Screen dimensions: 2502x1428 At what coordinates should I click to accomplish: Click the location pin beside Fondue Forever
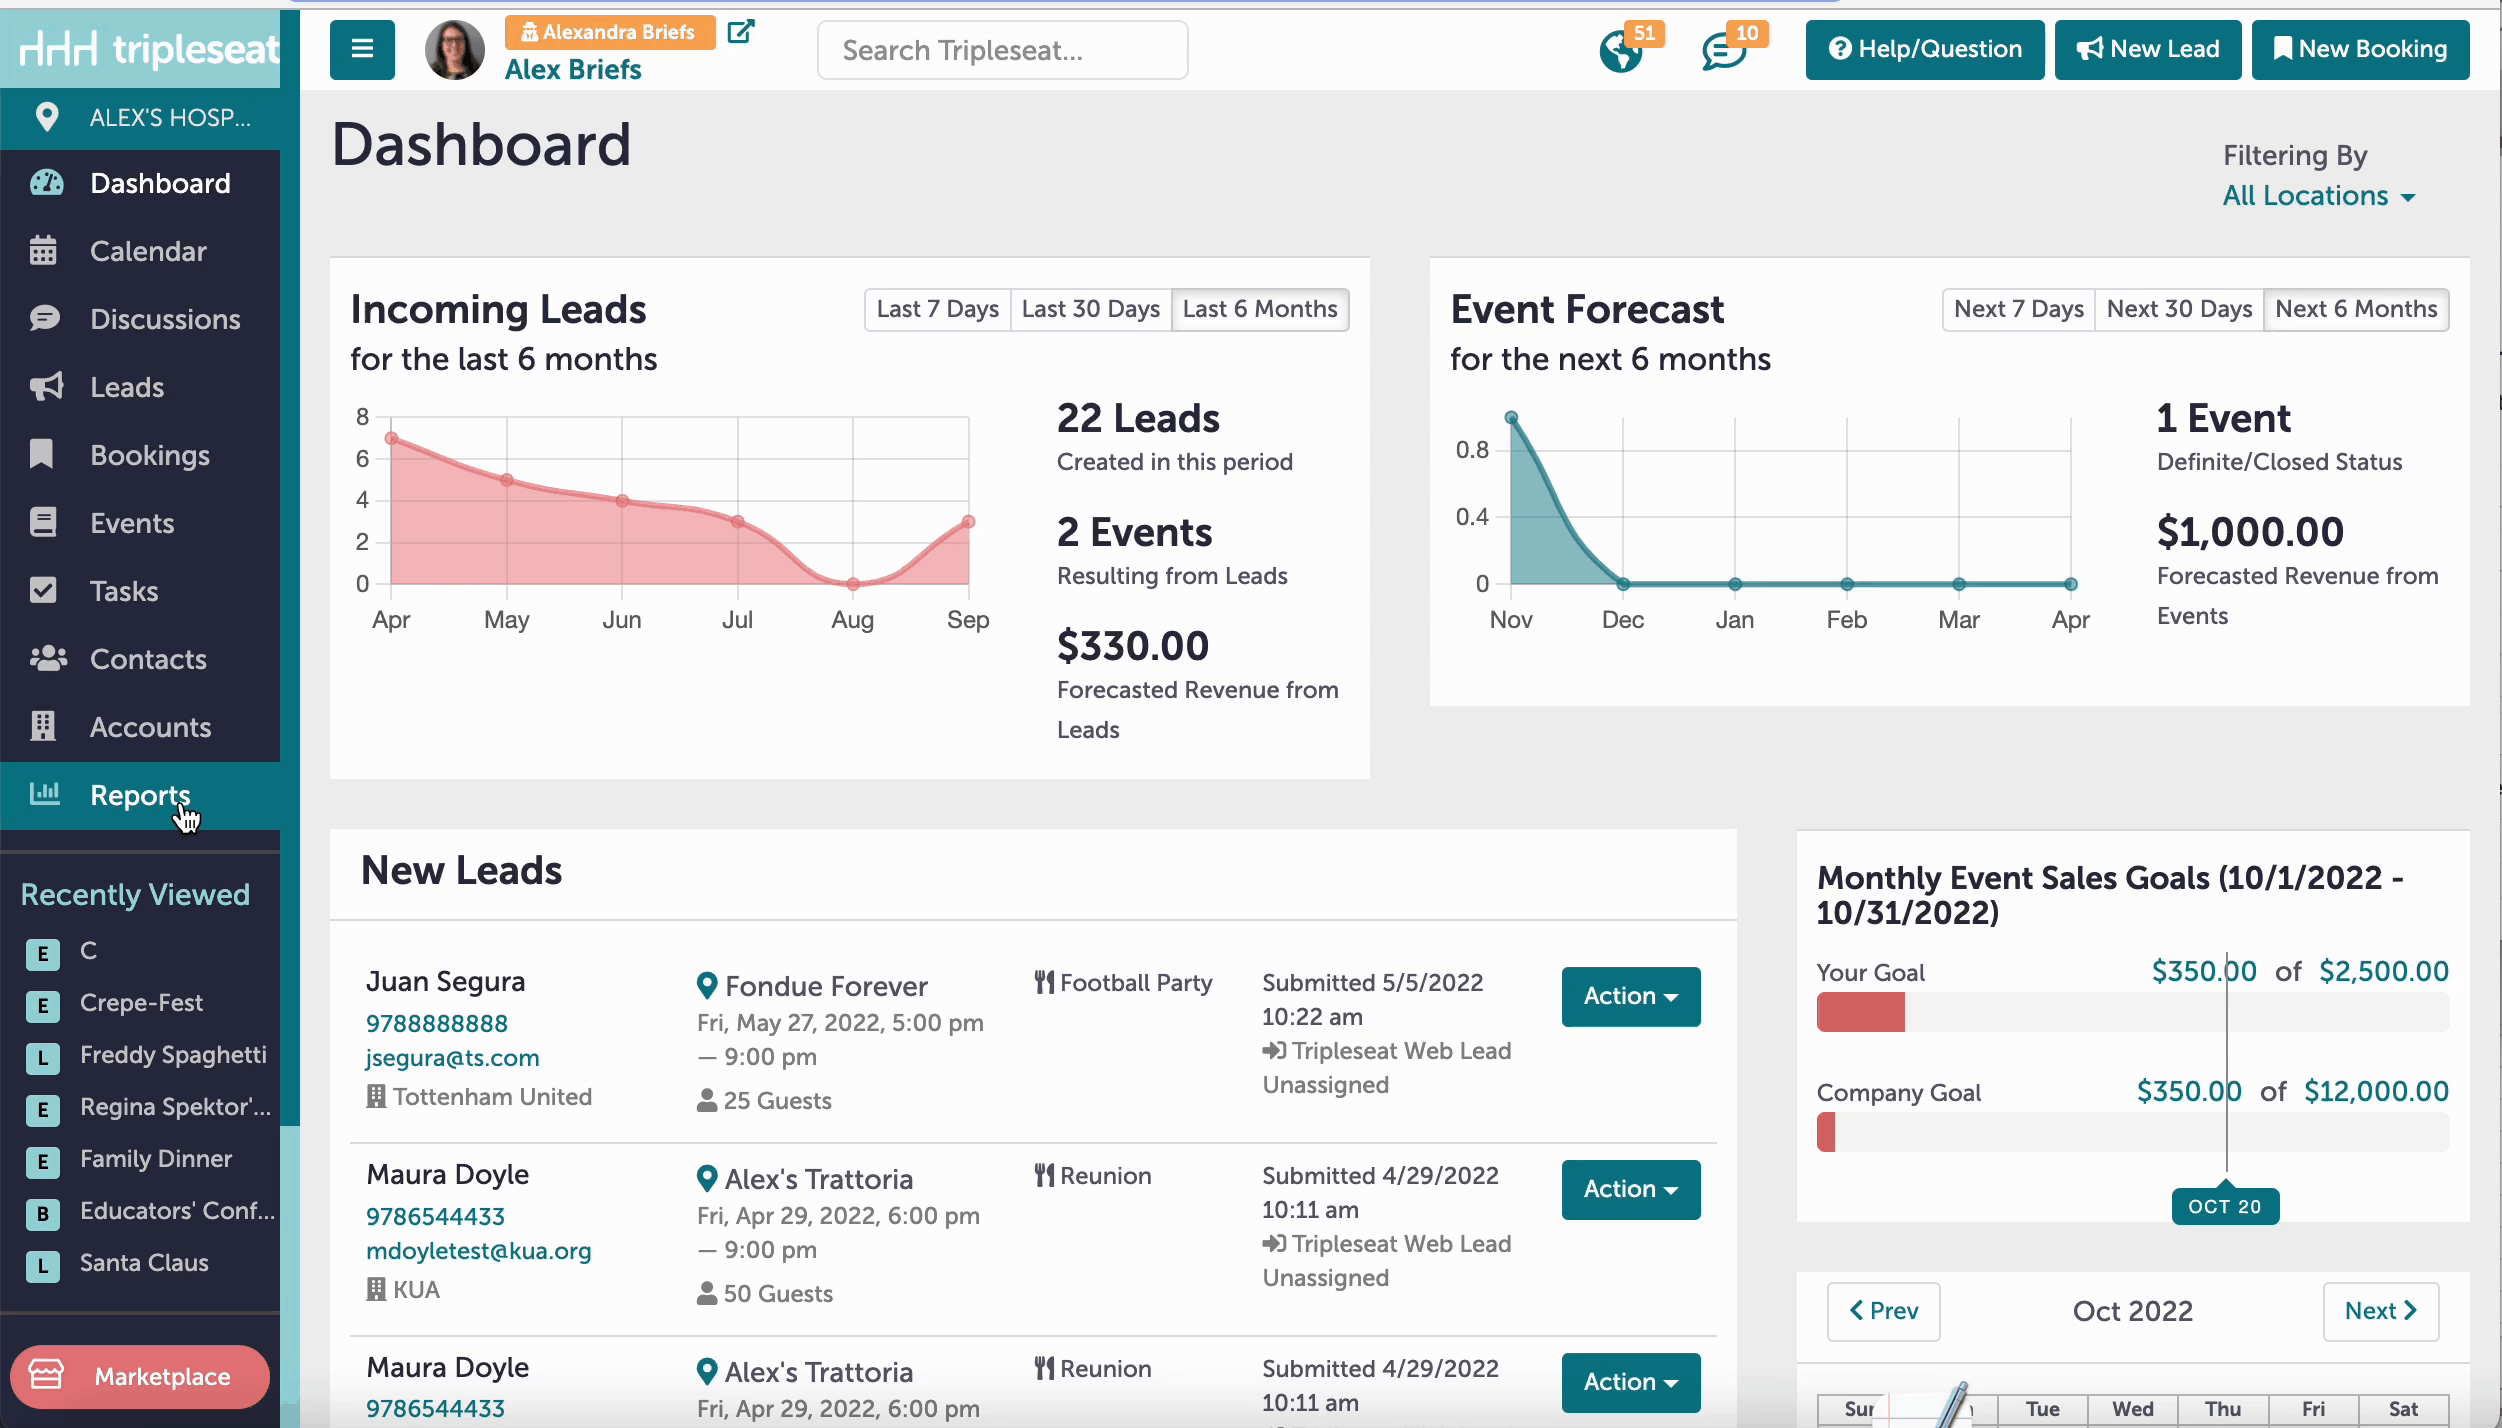[707, 986]
